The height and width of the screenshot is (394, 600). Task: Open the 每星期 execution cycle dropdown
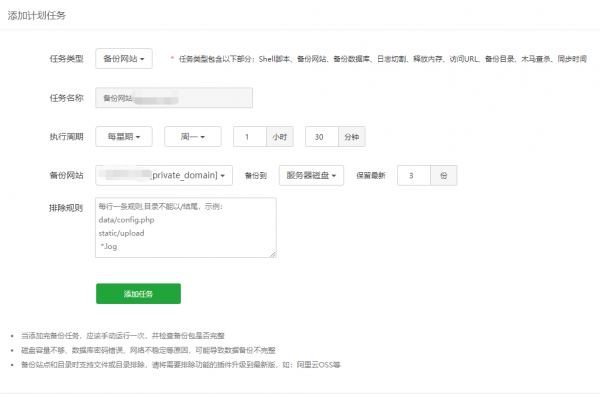point(124,137)
